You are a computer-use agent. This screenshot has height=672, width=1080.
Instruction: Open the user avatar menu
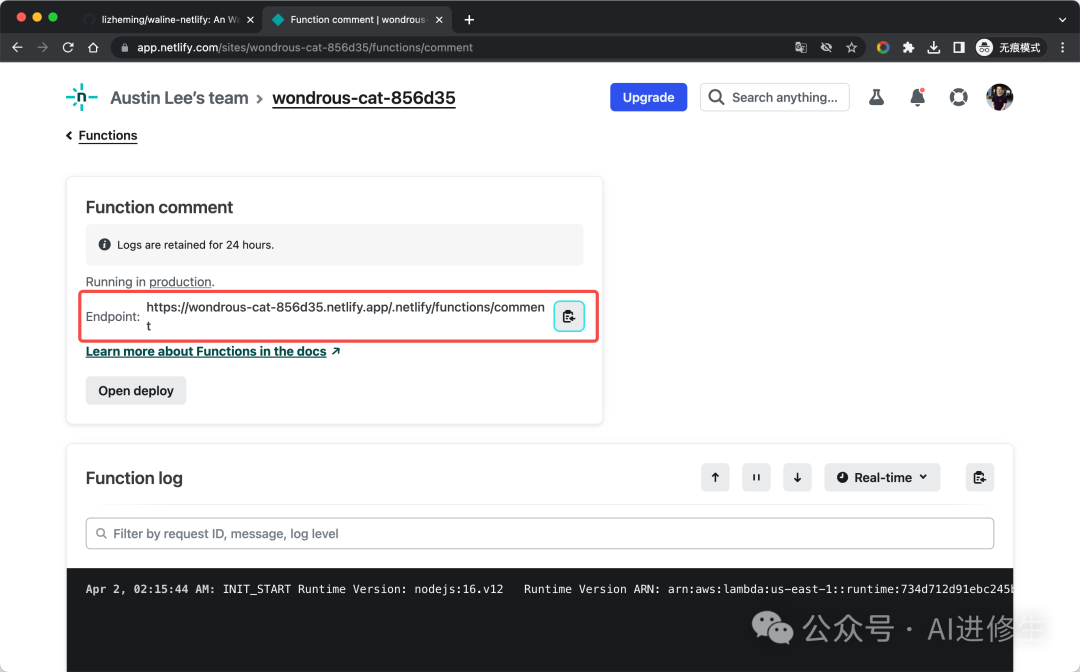(x=999, y=97)
